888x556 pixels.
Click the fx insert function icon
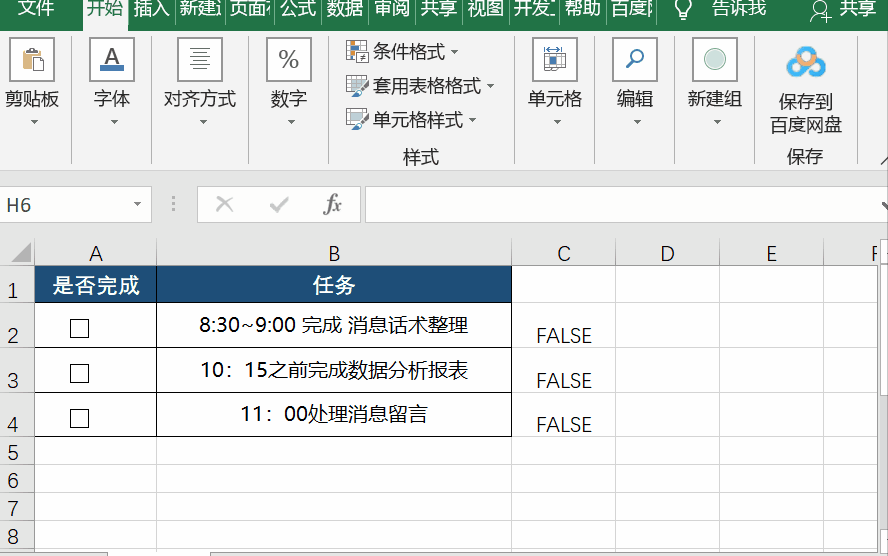point(332,204)
